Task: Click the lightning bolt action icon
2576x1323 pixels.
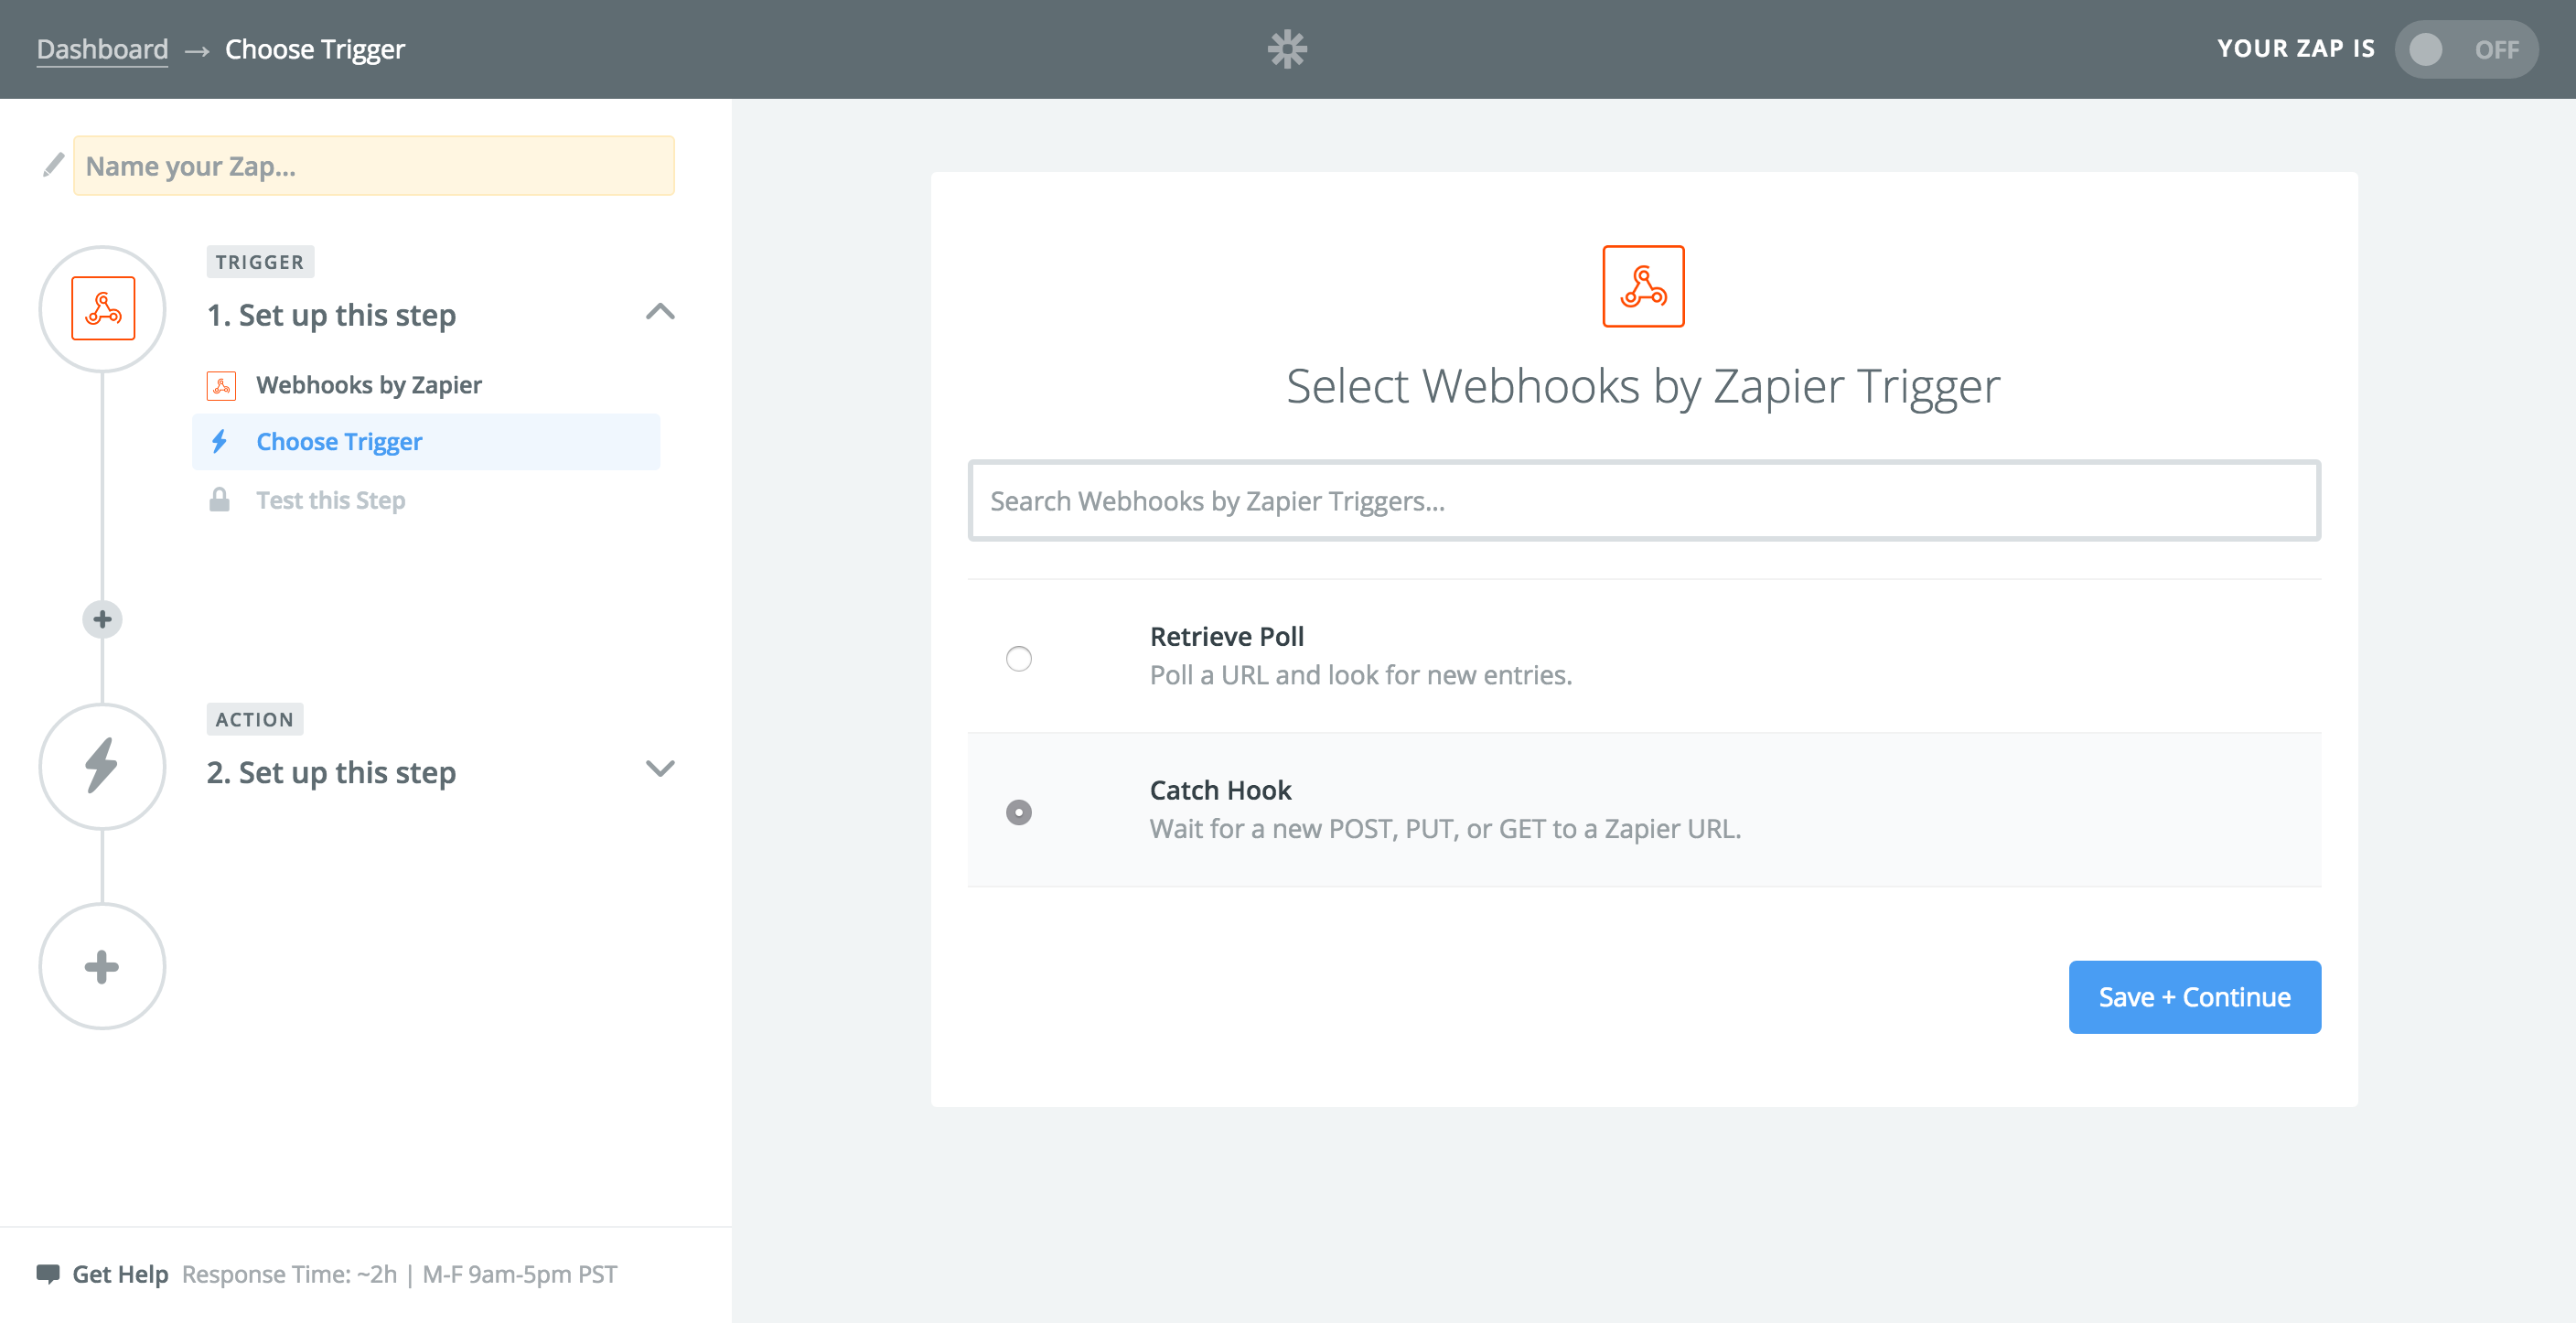Action: coord(102,771)
